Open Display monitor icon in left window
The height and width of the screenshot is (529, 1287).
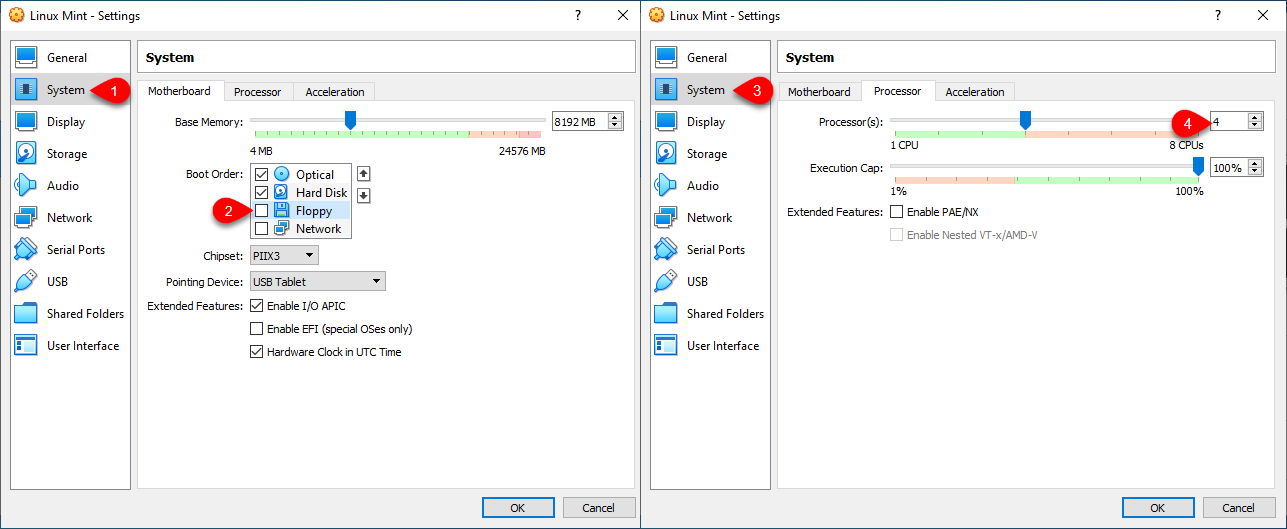click(27, 122)
